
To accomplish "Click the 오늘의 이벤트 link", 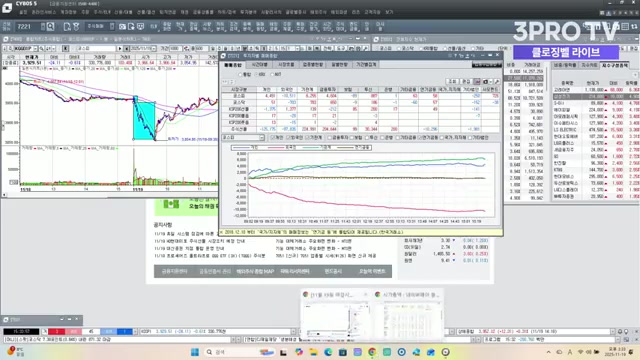I will [x=372, y=271].
